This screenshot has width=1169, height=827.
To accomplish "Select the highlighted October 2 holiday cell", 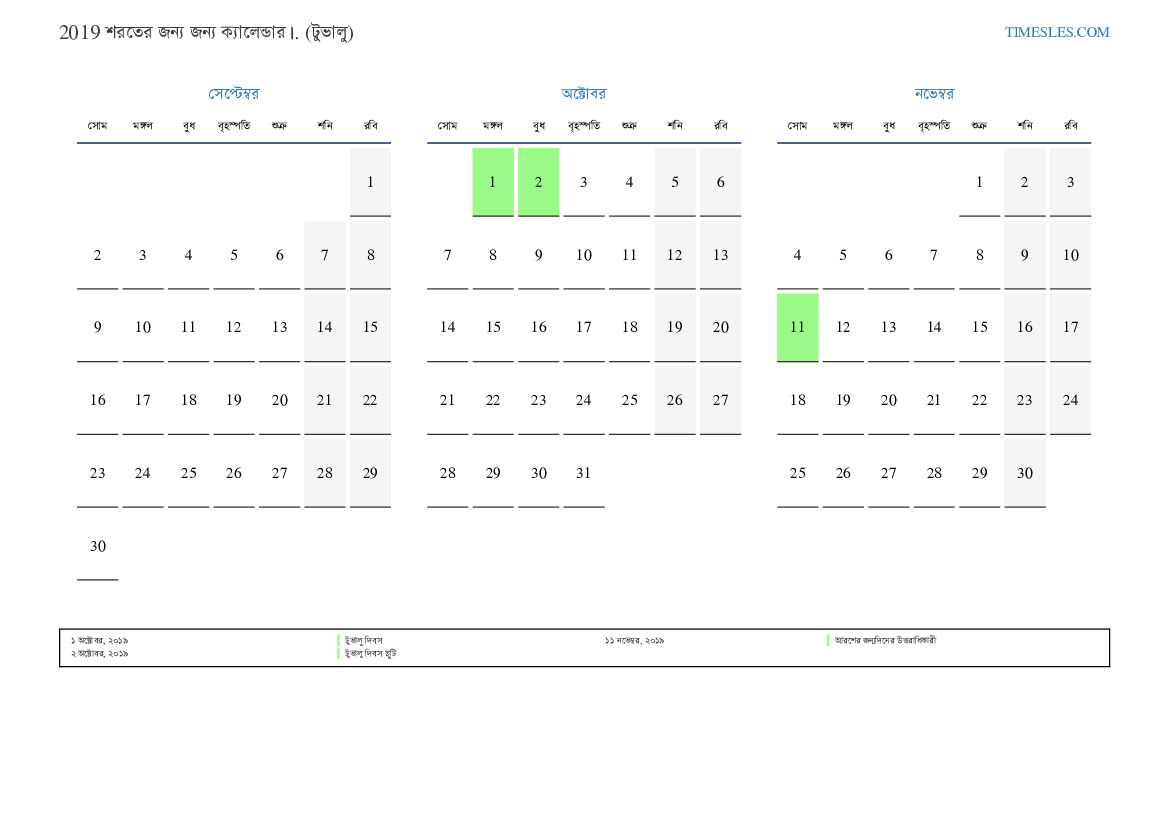I will click(x=538, y=182).
